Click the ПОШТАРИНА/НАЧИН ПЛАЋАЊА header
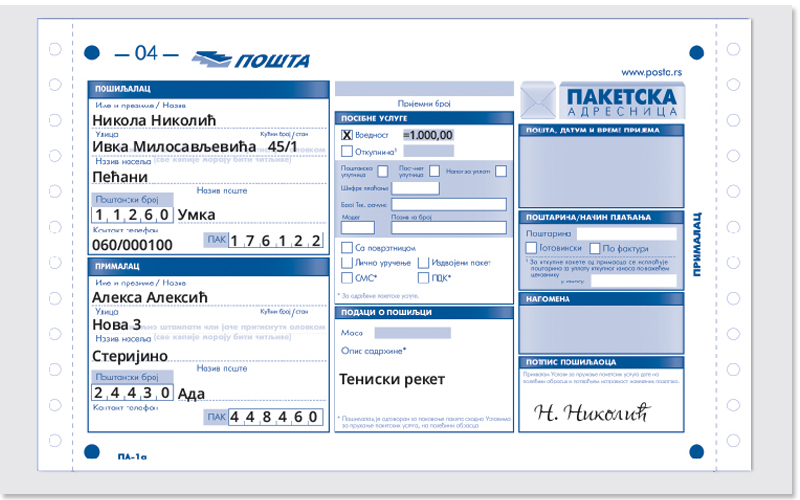 click(x=601, y=217)
